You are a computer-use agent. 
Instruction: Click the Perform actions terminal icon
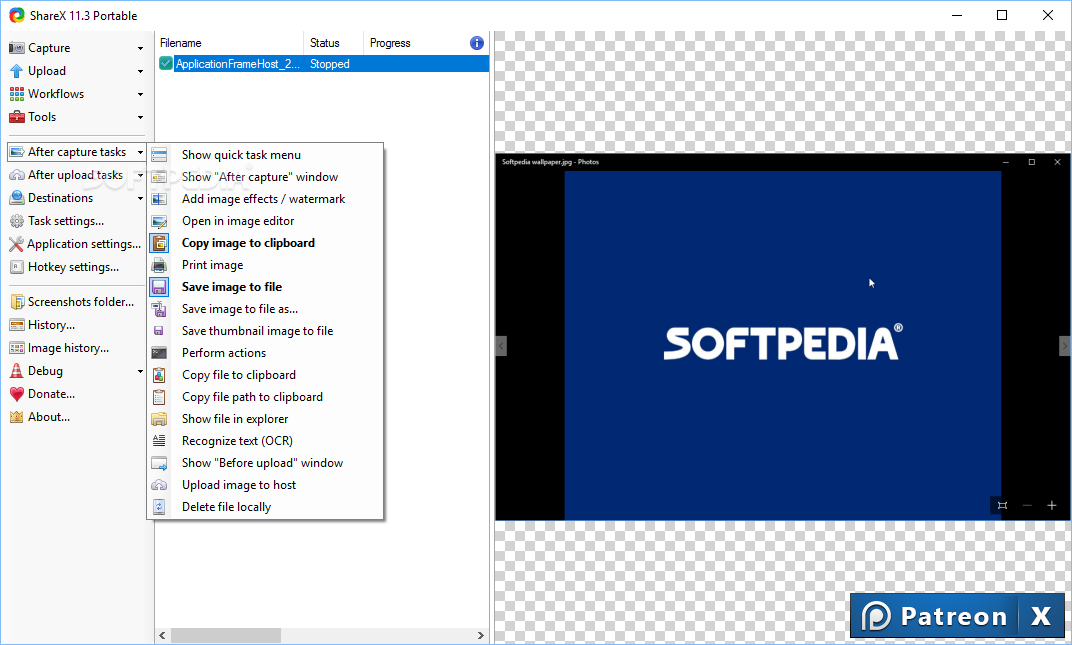(159, 353)
